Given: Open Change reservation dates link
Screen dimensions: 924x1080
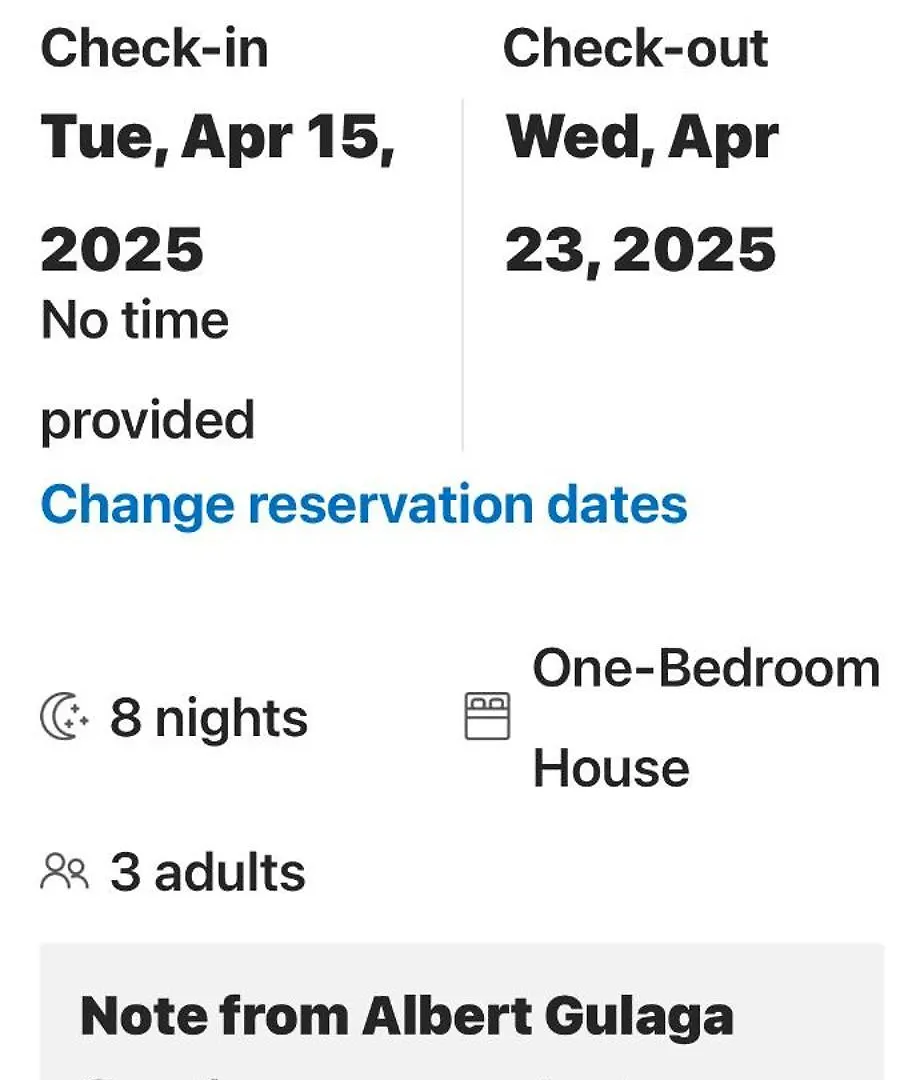Looking at the screenshot, I should tap(364, 505).
